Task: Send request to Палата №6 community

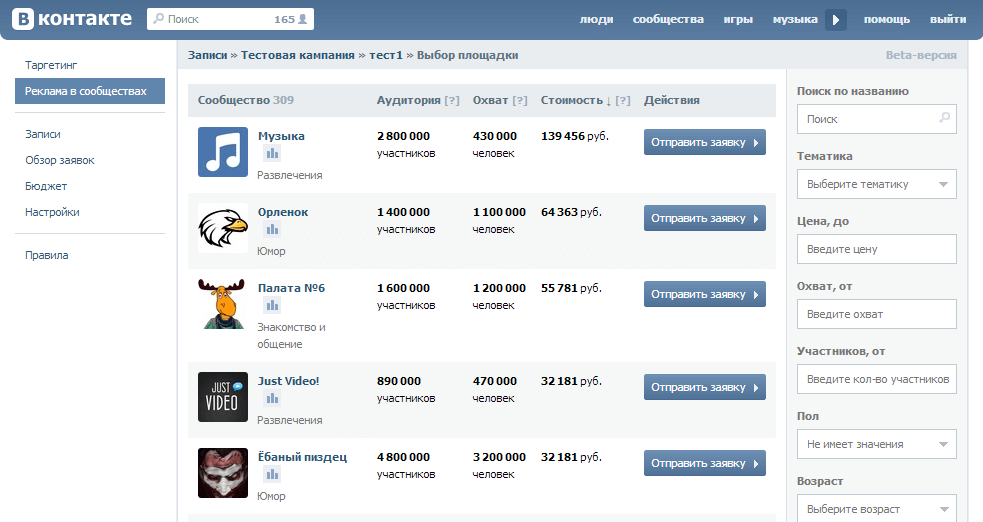Action: click(x=705, y=294)
